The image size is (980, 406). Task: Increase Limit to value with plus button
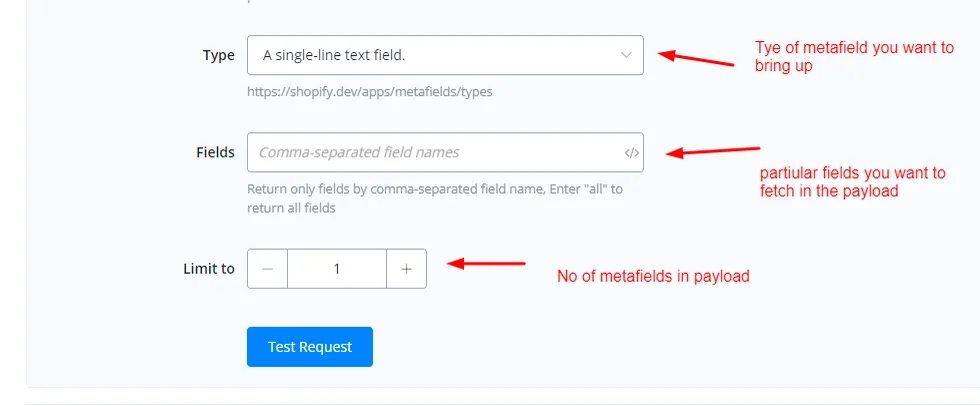pyautogui.click(x=406, y=269)
